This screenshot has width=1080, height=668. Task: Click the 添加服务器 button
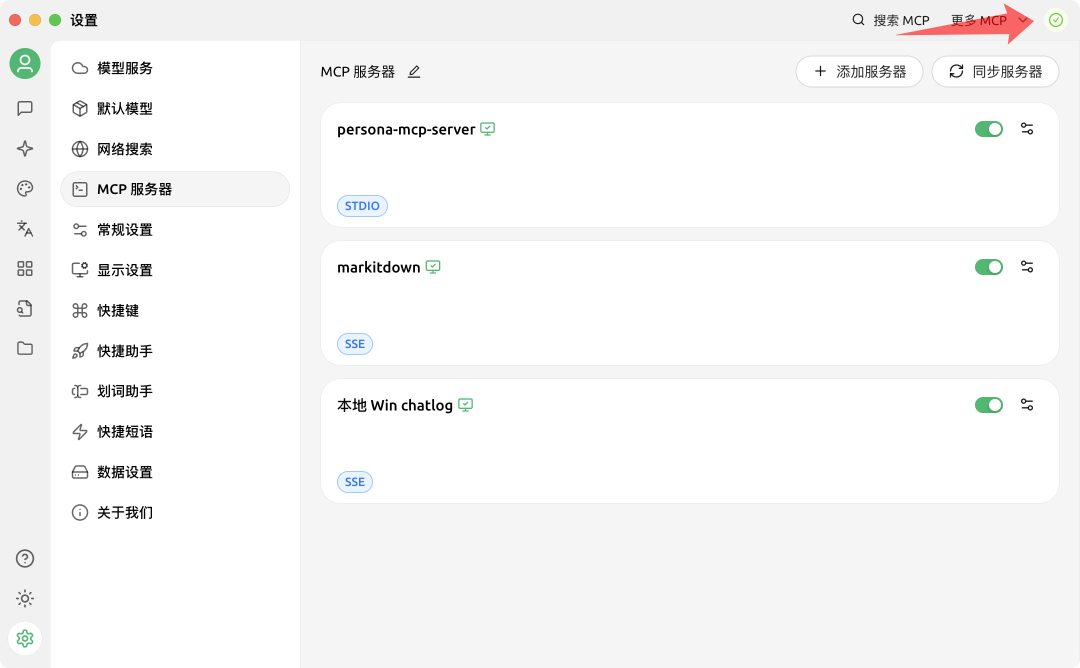[x=859, y=72]
